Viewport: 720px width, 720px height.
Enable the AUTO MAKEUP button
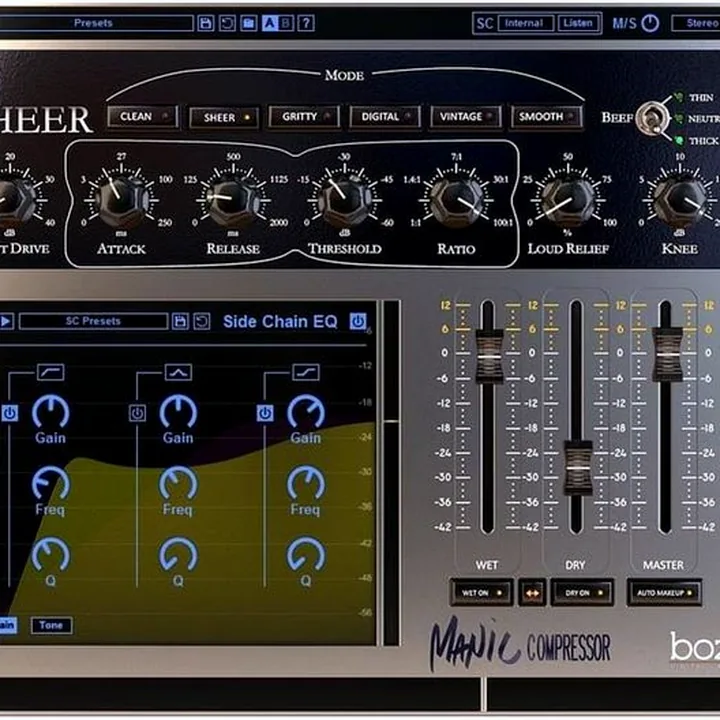[664, 593]
